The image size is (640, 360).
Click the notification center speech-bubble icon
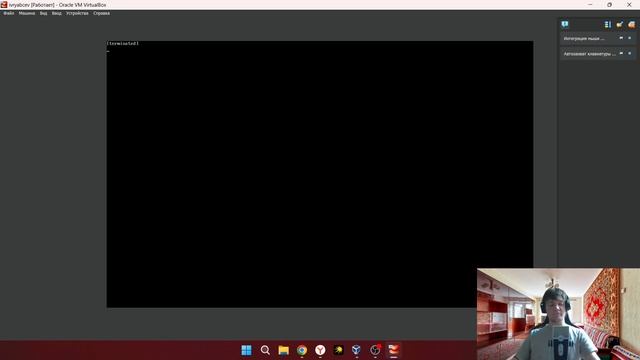point(565,24)
